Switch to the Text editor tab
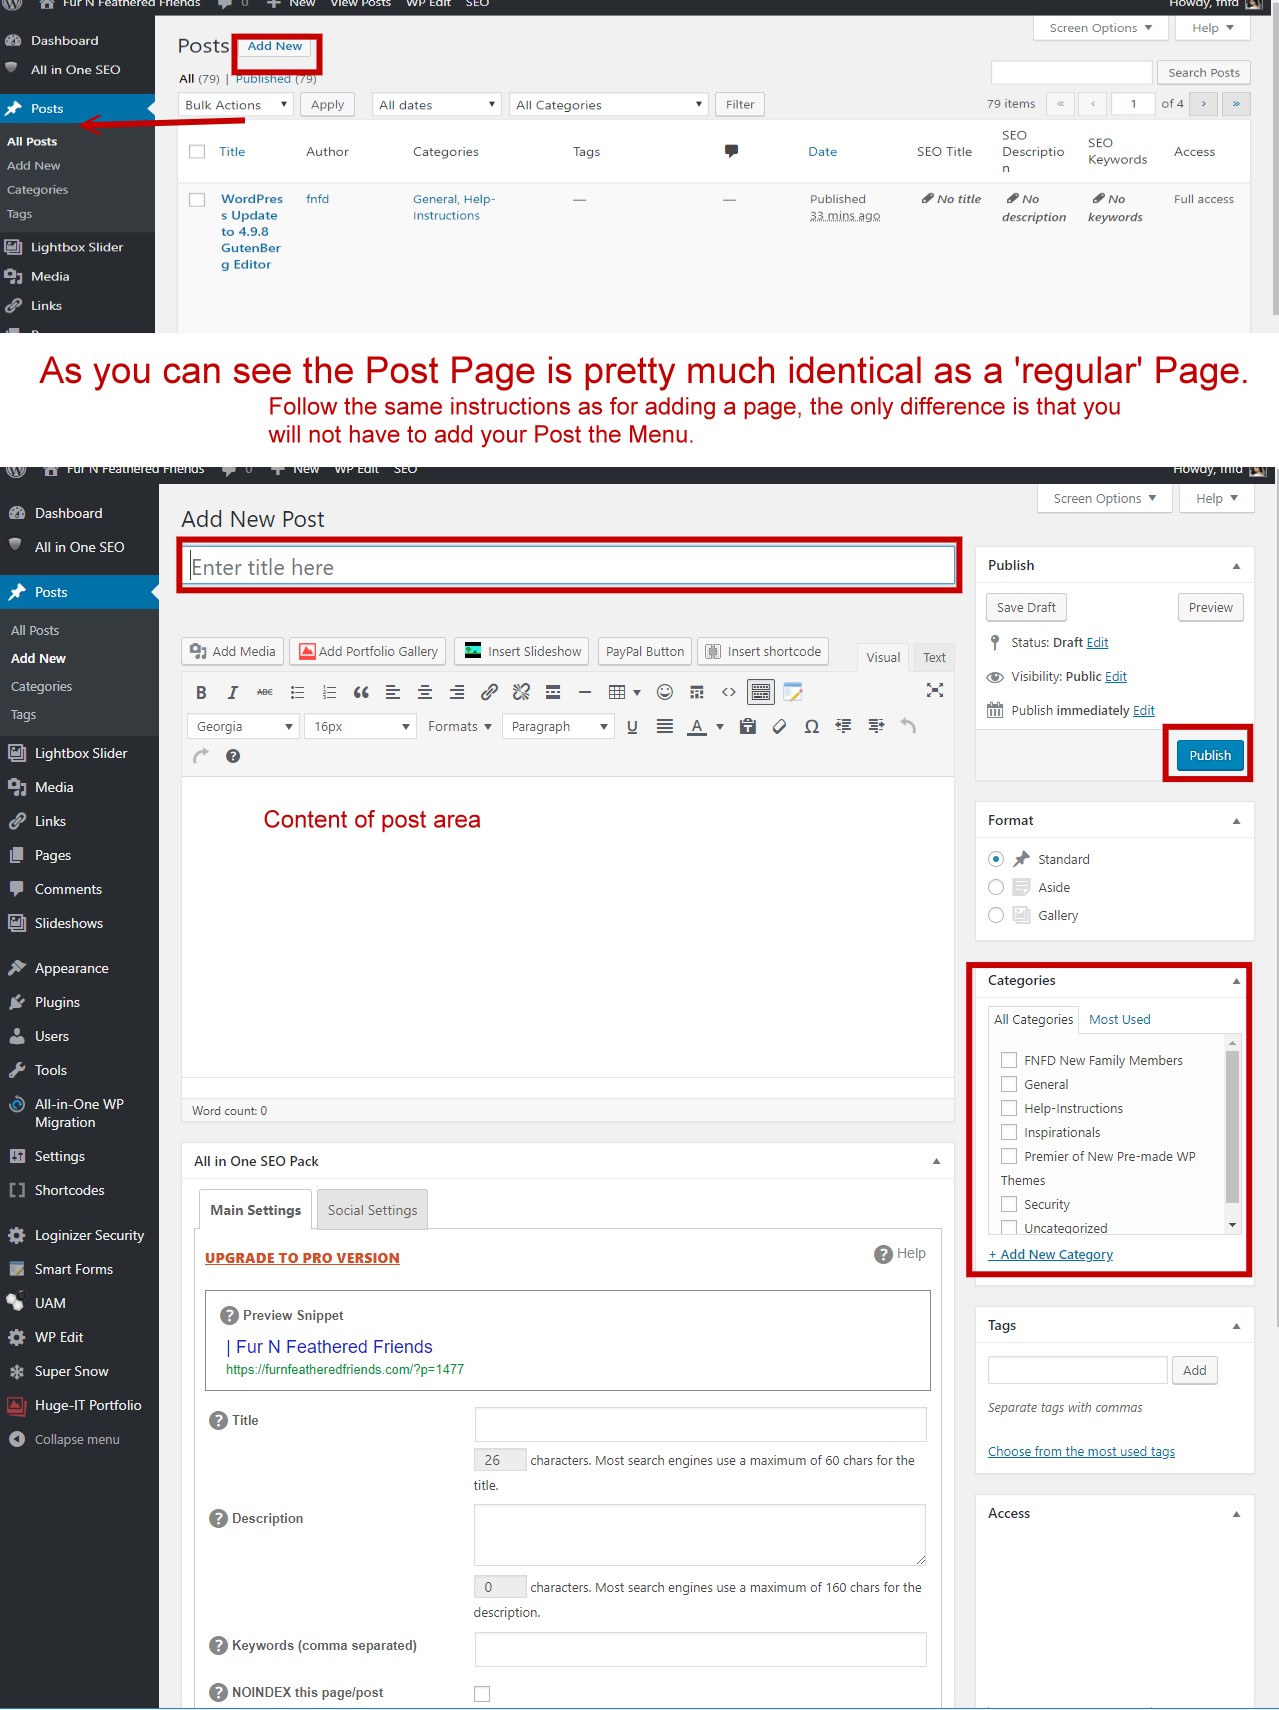The width and height of the screenshot is (1279, 1710). point(934,657)
